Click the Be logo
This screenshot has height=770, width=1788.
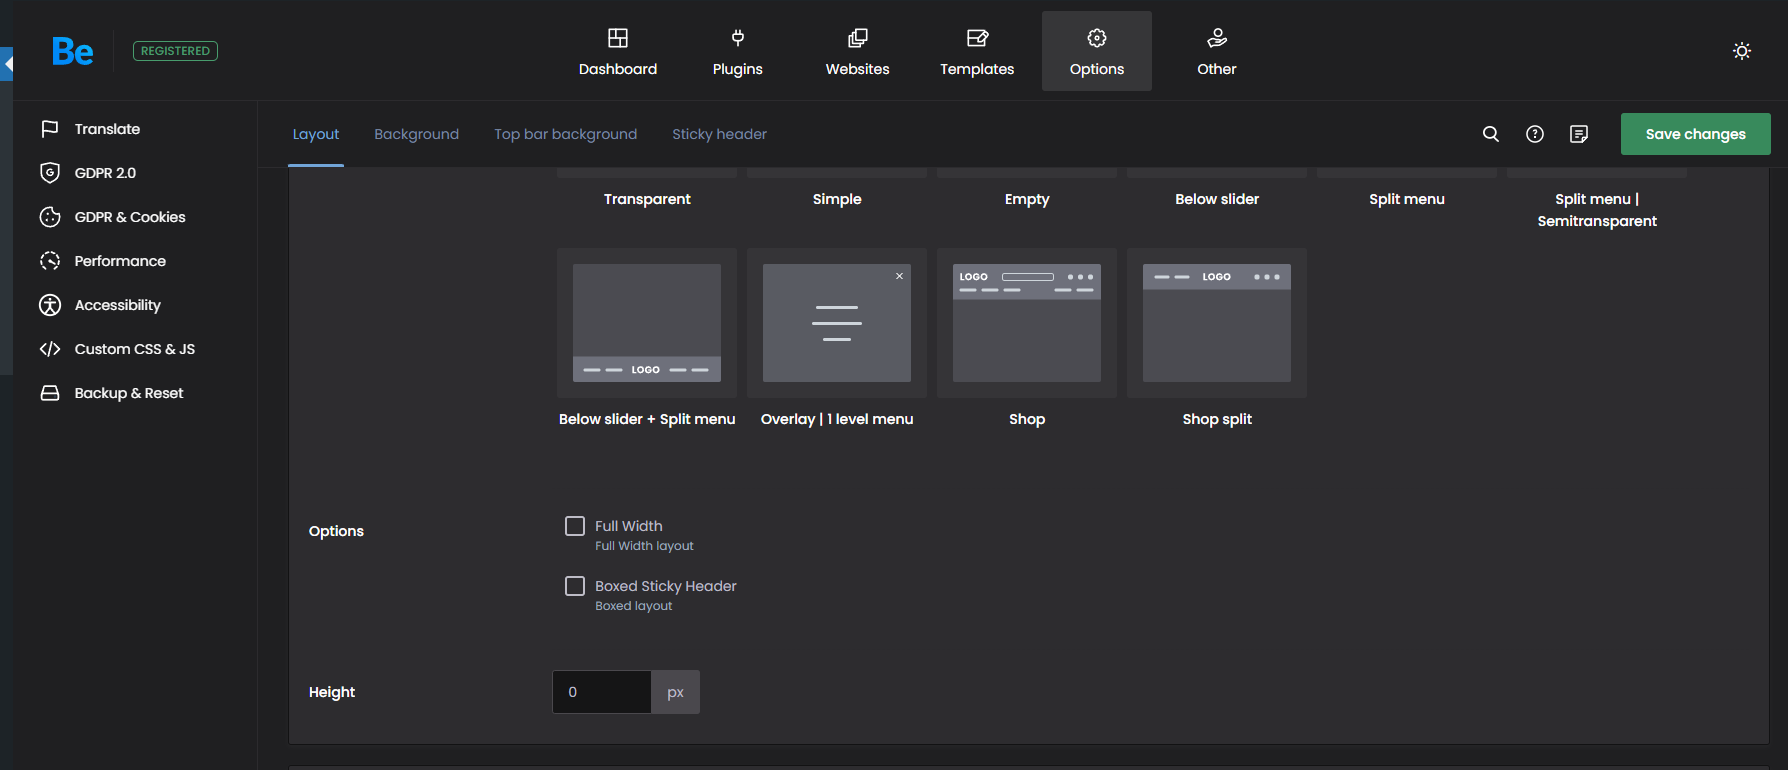click(72, 51)
